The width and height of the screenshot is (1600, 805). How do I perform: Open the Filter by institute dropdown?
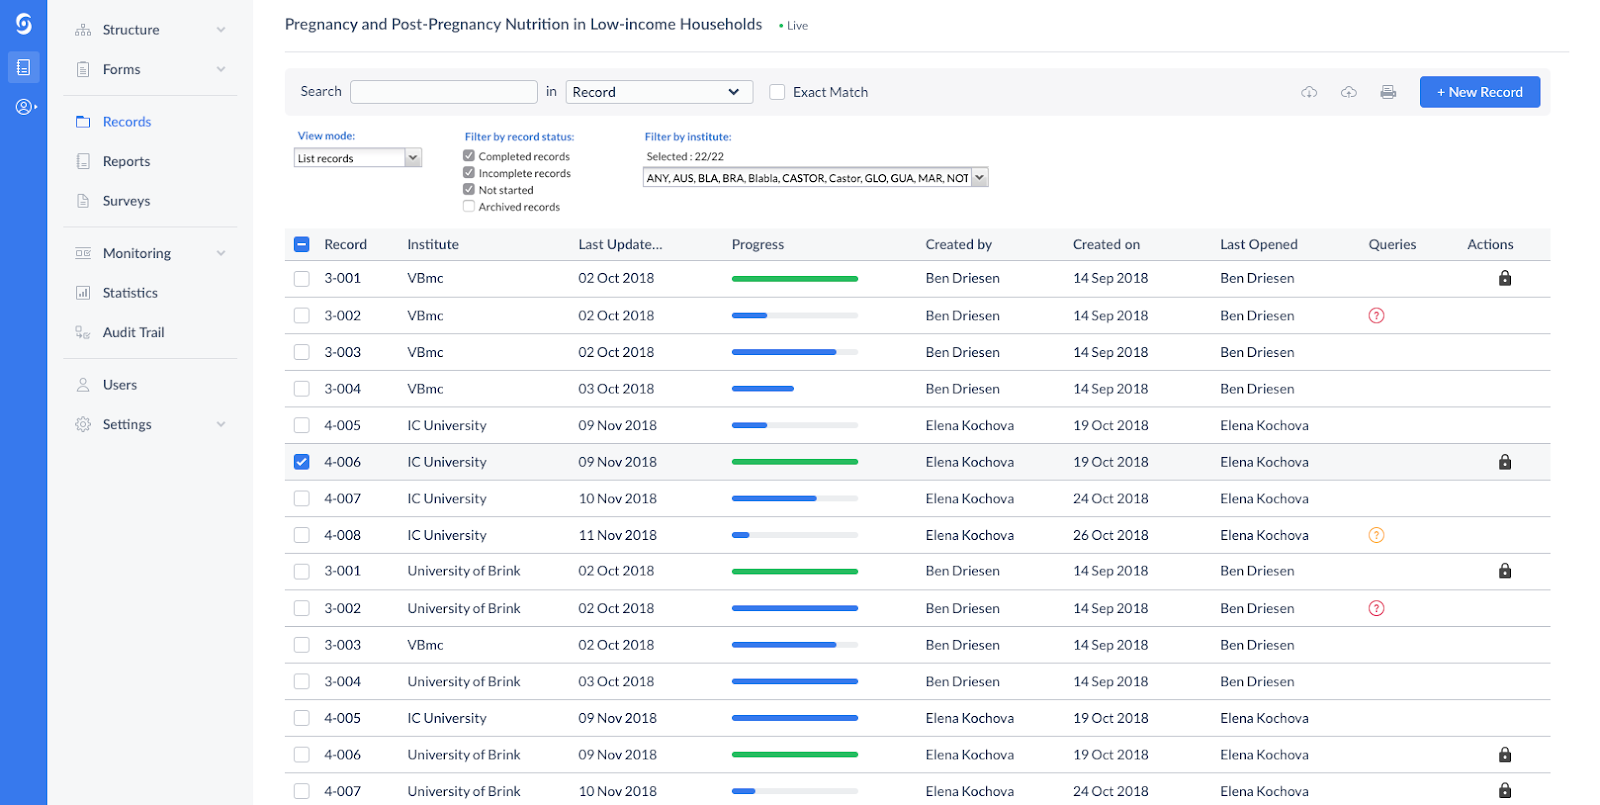tap(815, 178)
